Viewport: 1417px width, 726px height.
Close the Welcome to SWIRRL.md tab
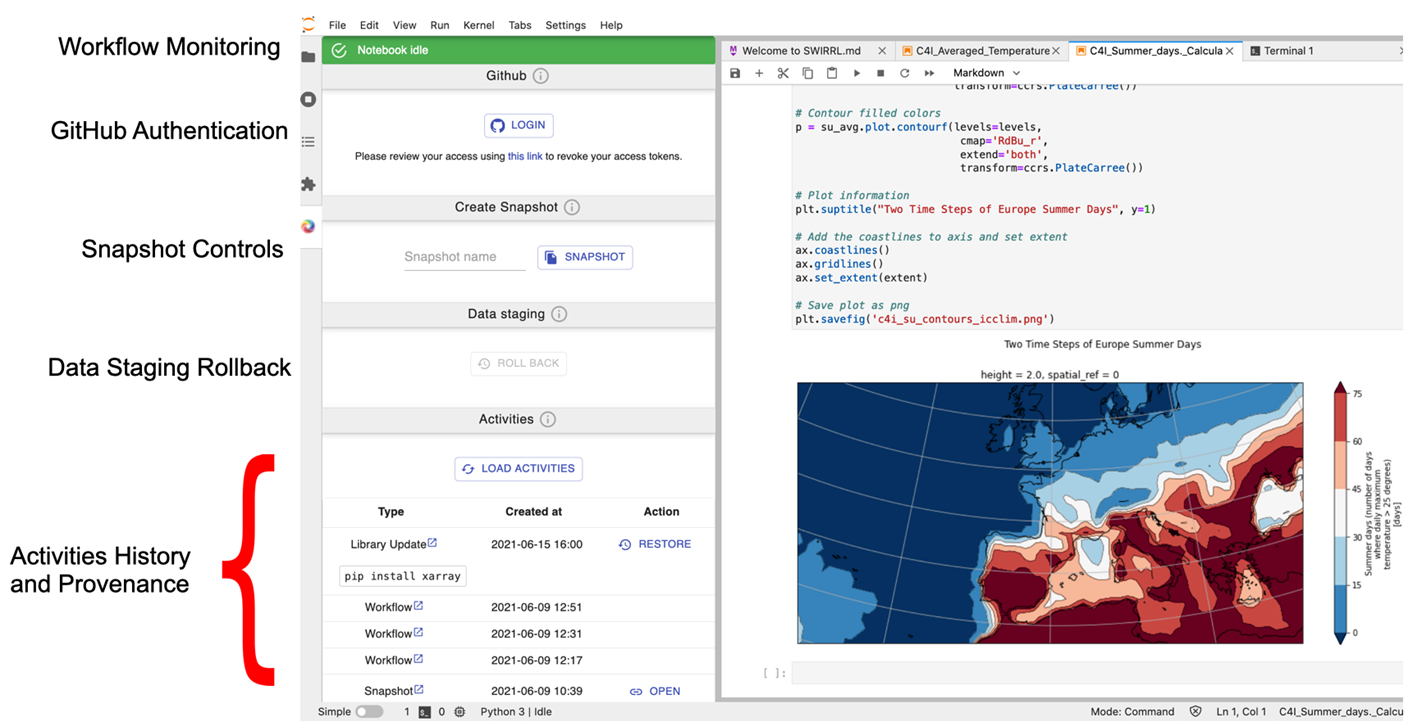[x=882, y=51]
